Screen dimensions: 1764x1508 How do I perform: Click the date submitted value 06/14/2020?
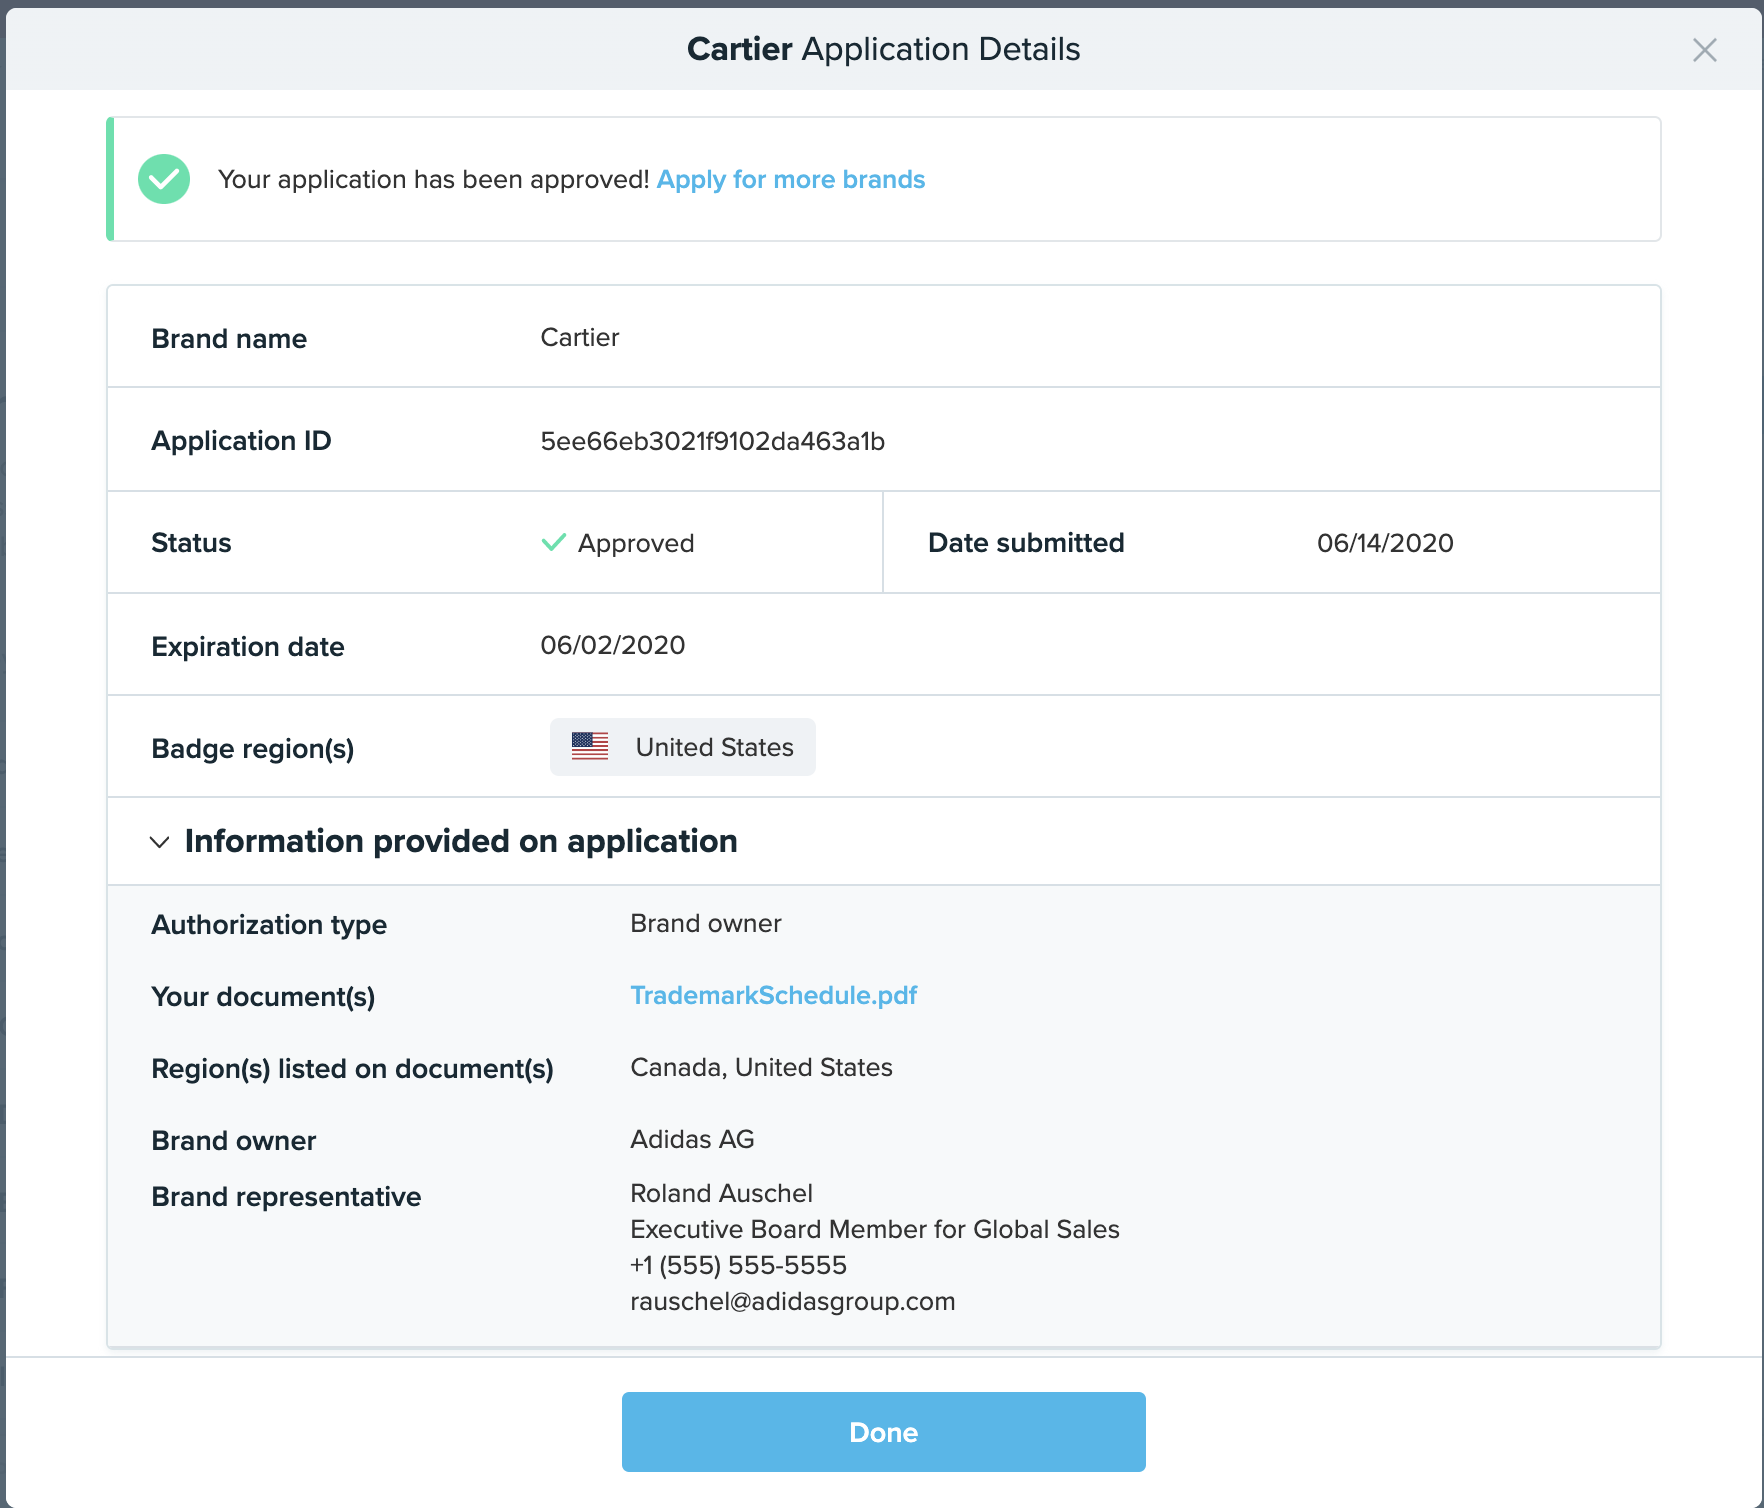(1384, 543)
